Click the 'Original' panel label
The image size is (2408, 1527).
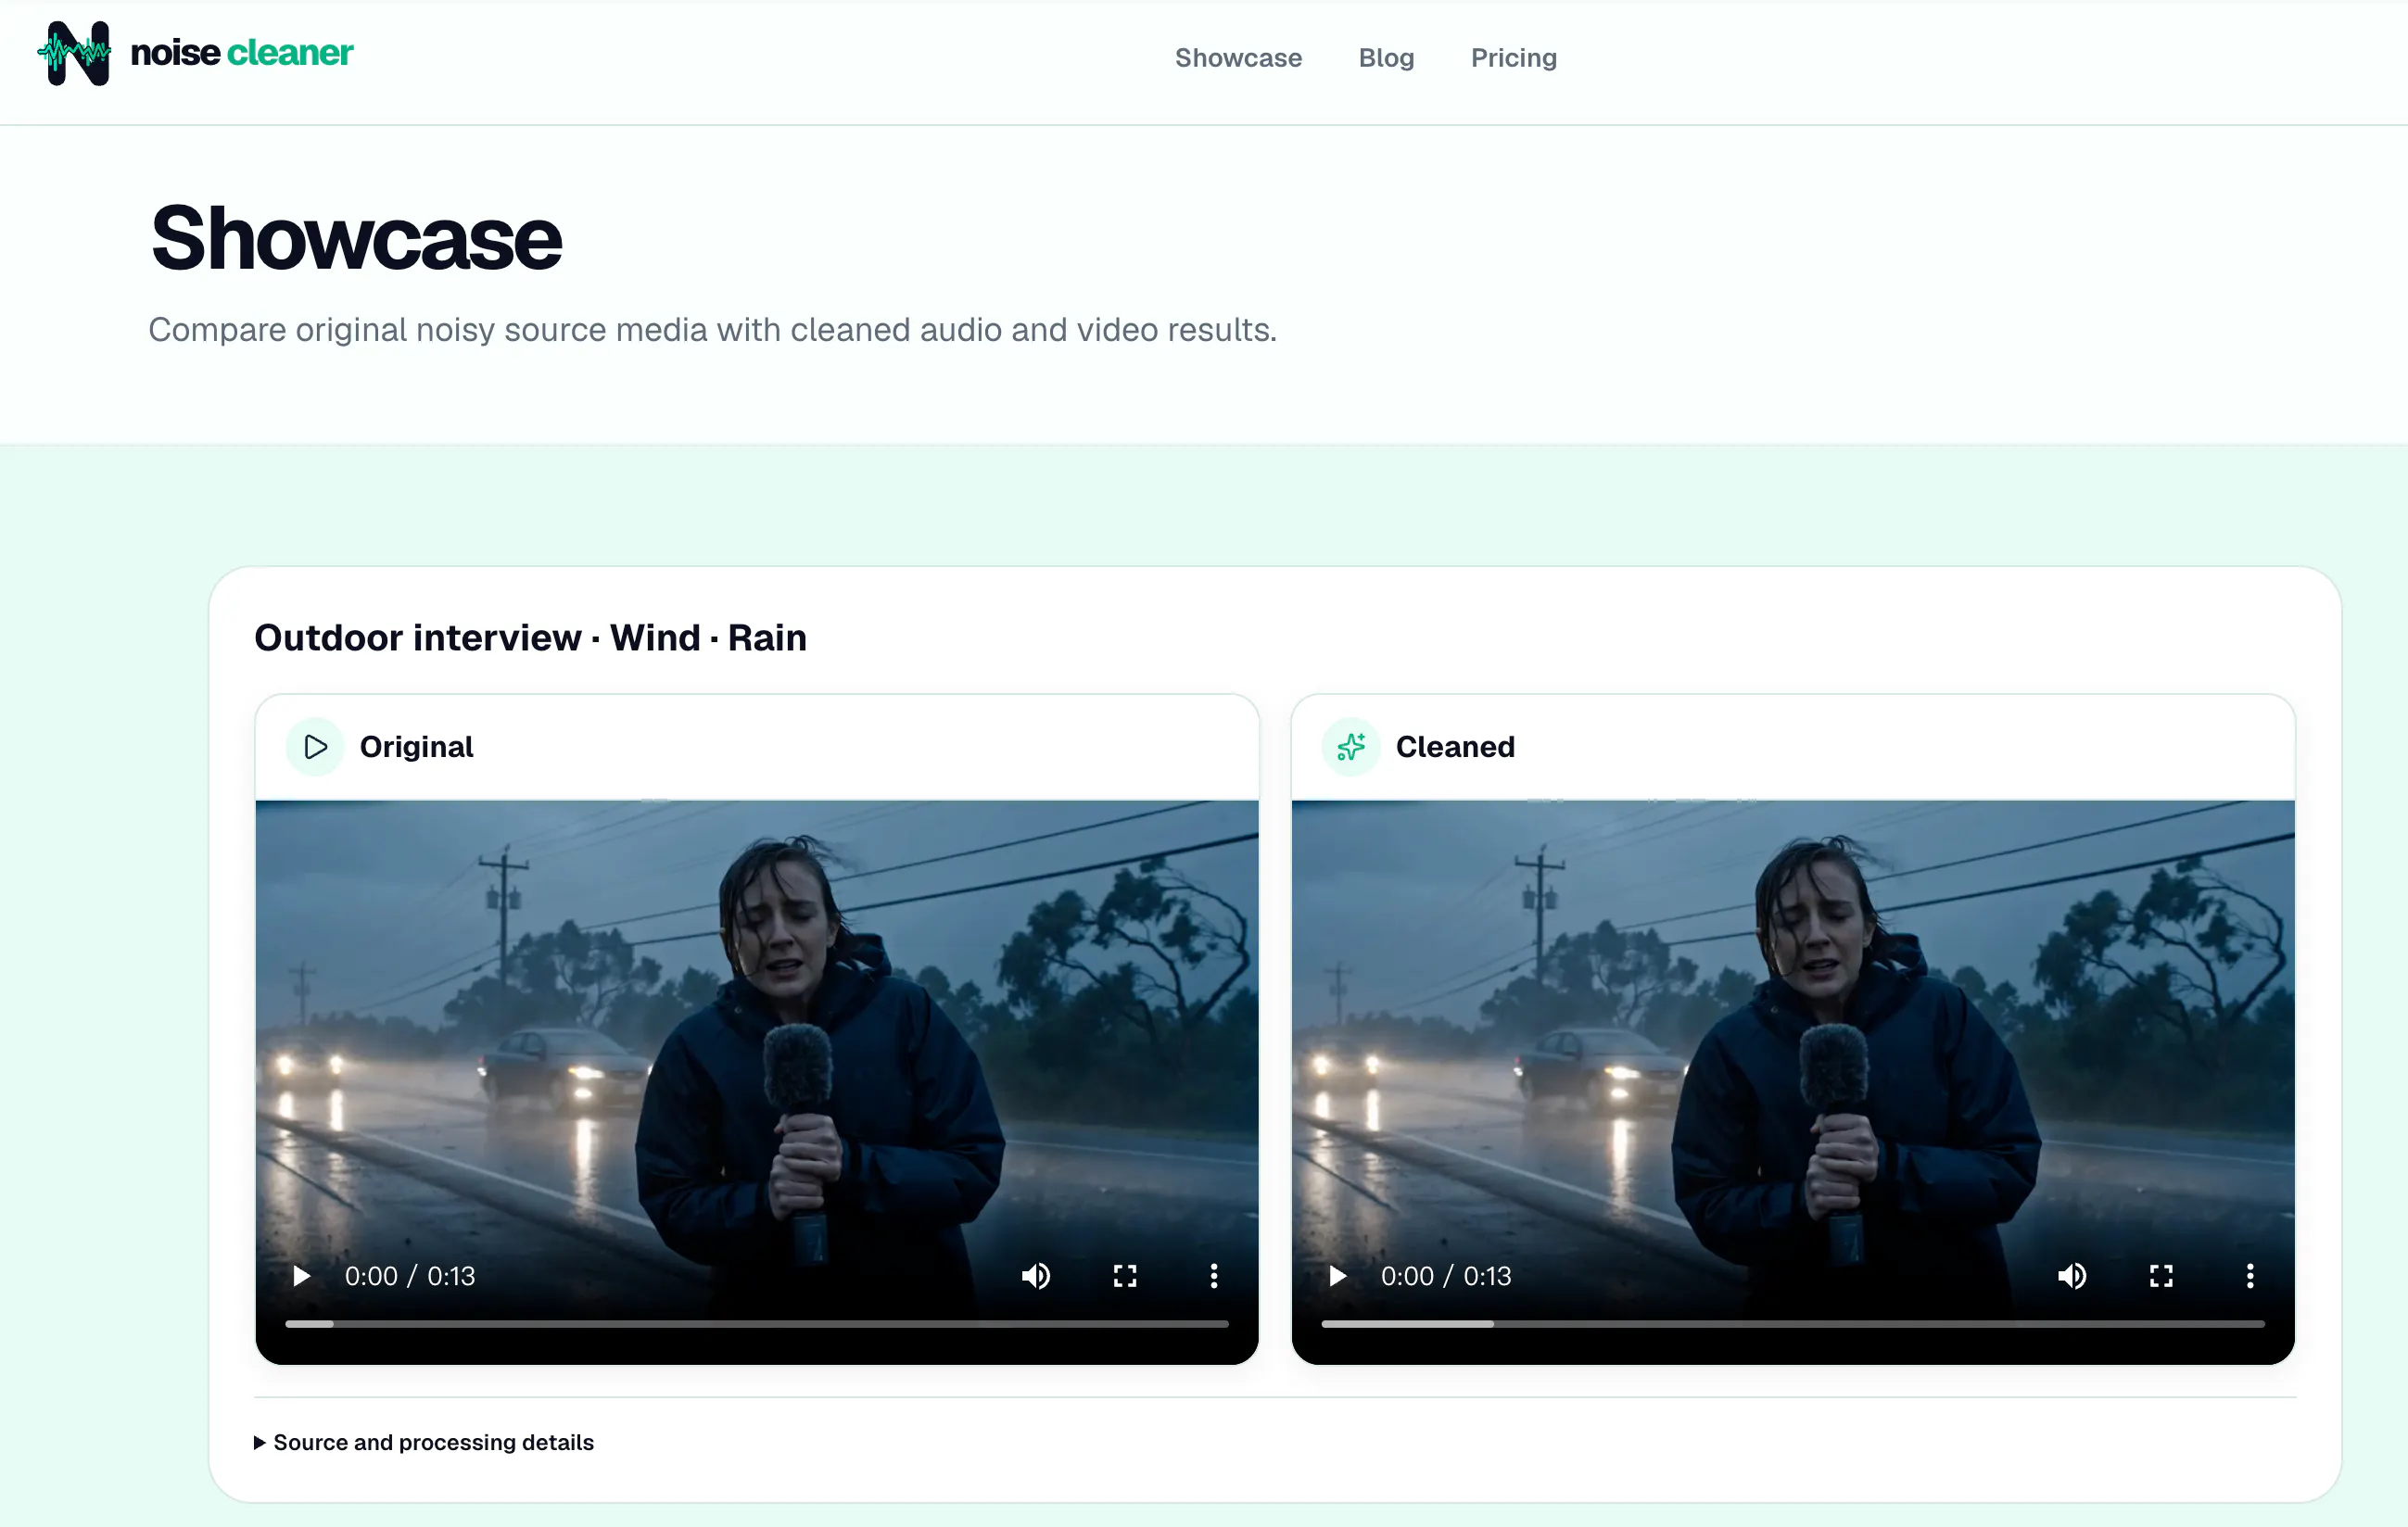coord(416,747)
